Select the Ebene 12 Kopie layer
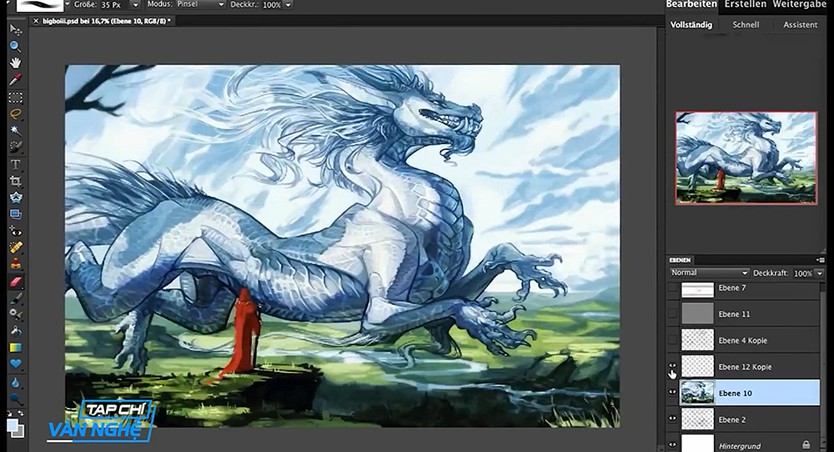Viewport: 834px width, 452px height. [x=750, y=366]
